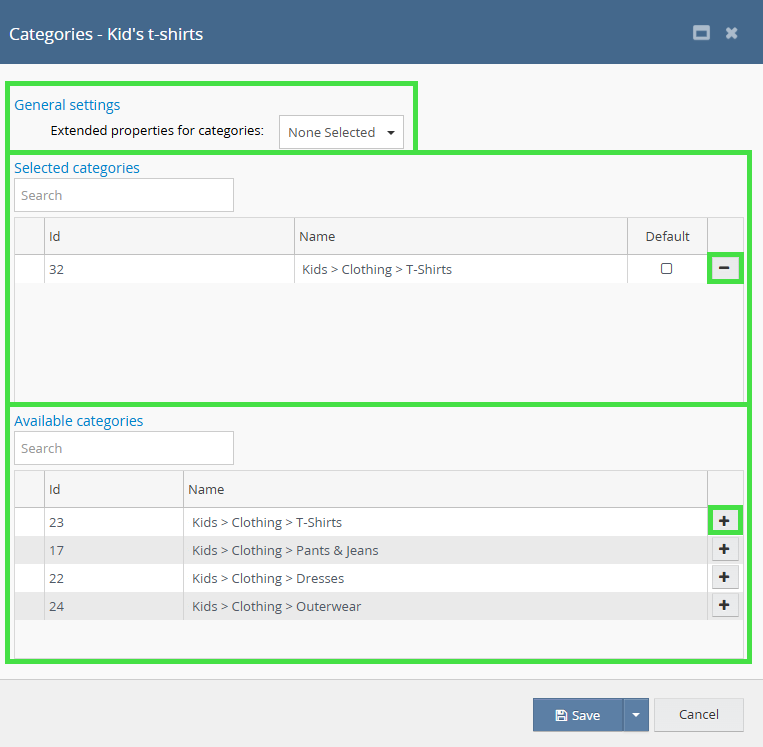Sort selected categories by Id header
763x747 pixels.
click(x=169, y=237)
